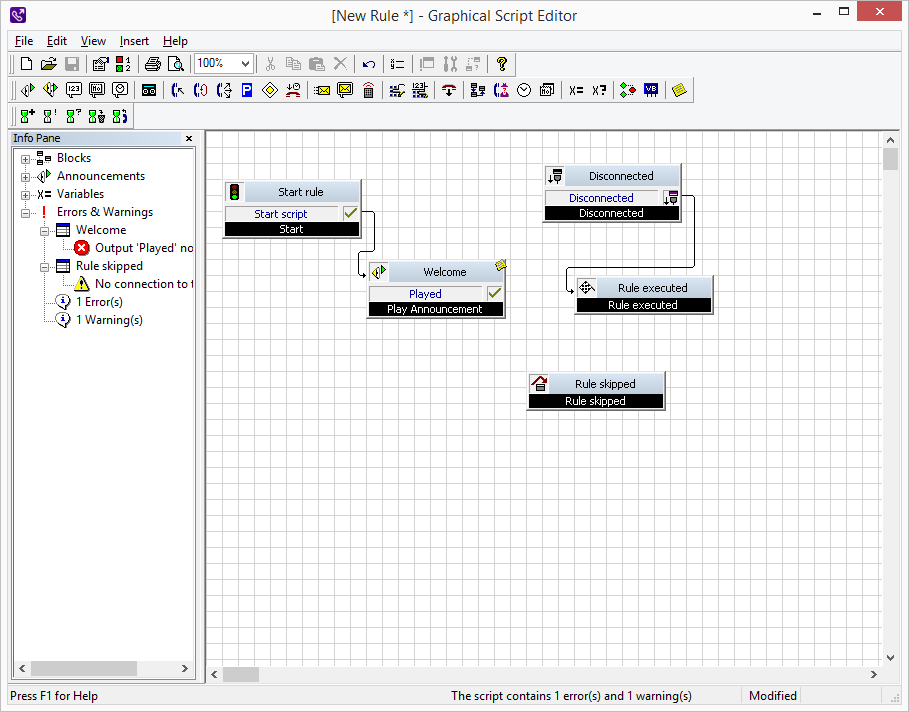Click the blue P block icon
909x712 pixels.
click(246, 90)
